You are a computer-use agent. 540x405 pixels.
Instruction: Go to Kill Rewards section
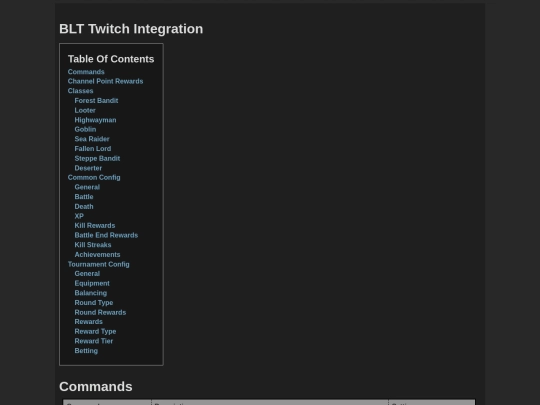coord(95,226)
